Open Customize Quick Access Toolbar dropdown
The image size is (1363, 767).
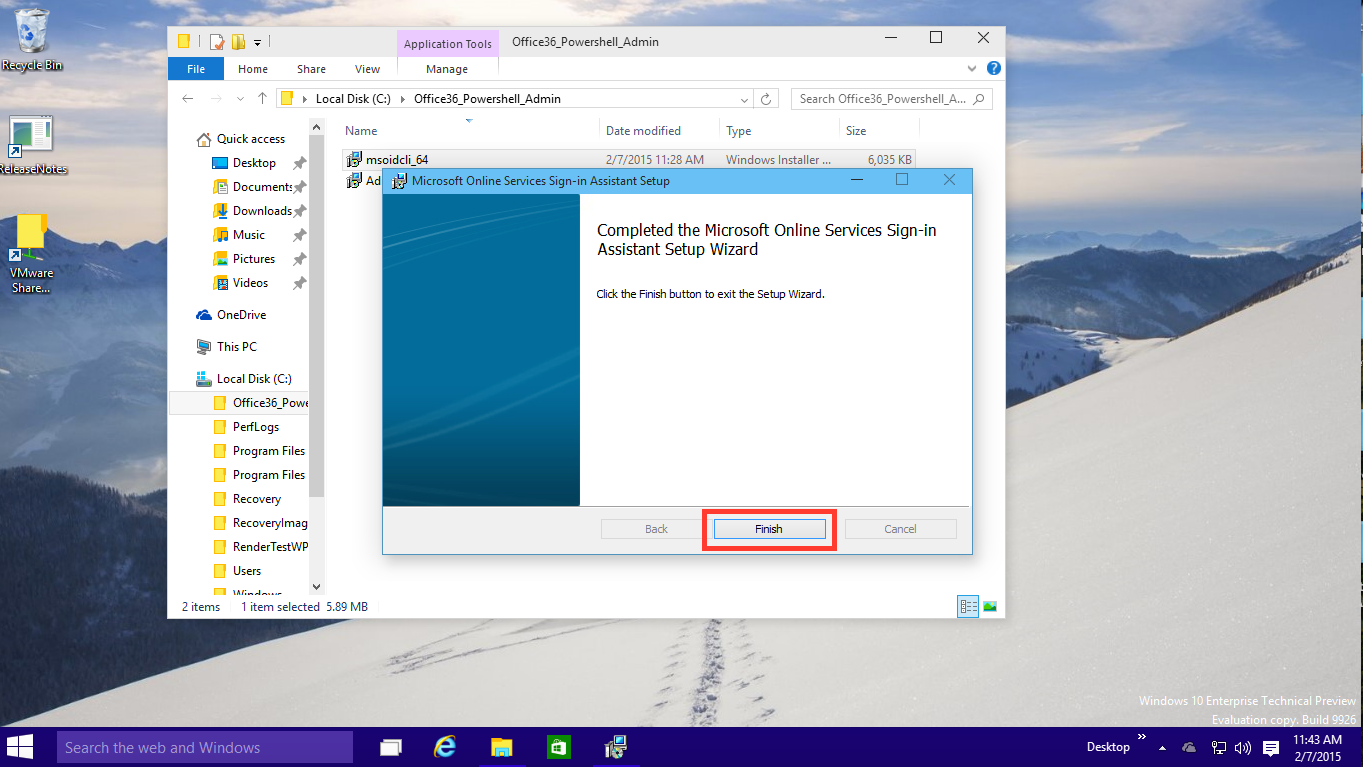257,43
